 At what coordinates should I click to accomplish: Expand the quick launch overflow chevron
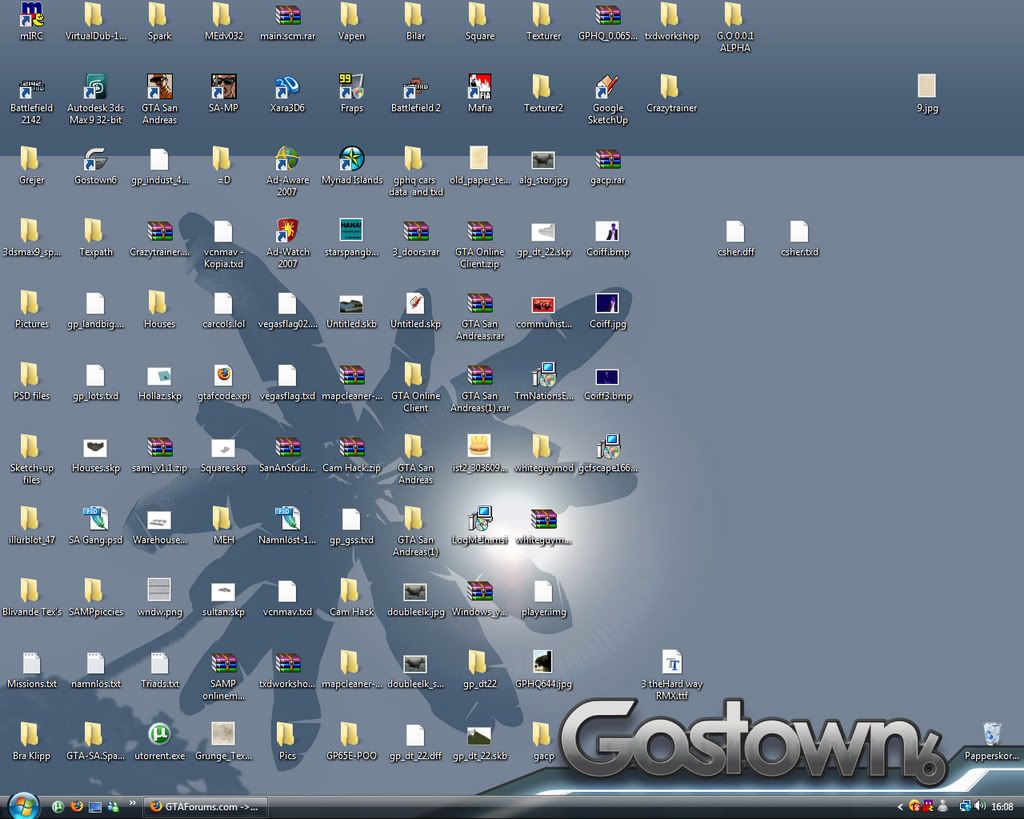click(132, 801)
